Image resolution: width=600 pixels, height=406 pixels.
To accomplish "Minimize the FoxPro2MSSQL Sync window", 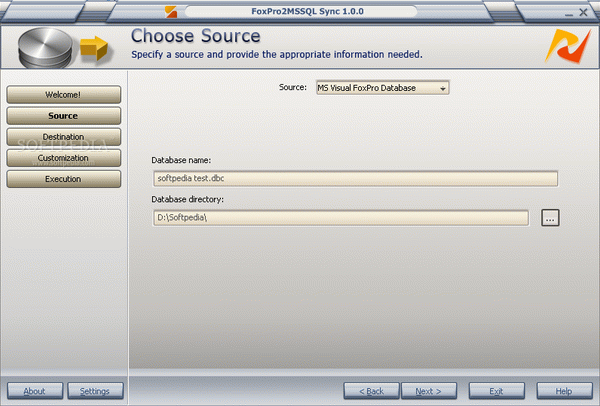I will tap(569, 13).
